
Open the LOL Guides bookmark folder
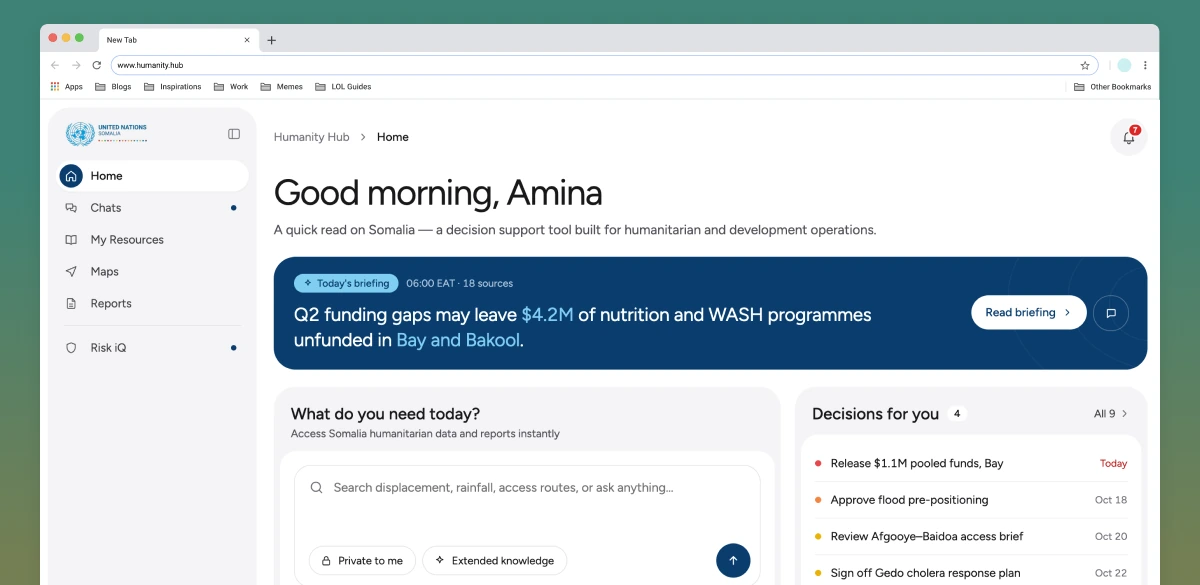342,87
